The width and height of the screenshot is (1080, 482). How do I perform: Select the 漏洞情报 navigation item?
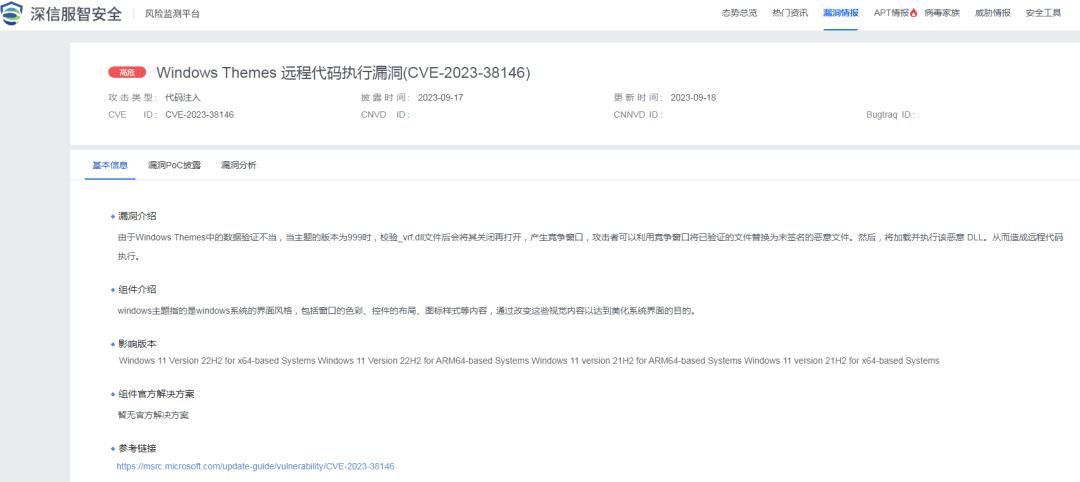coord(840,13)
